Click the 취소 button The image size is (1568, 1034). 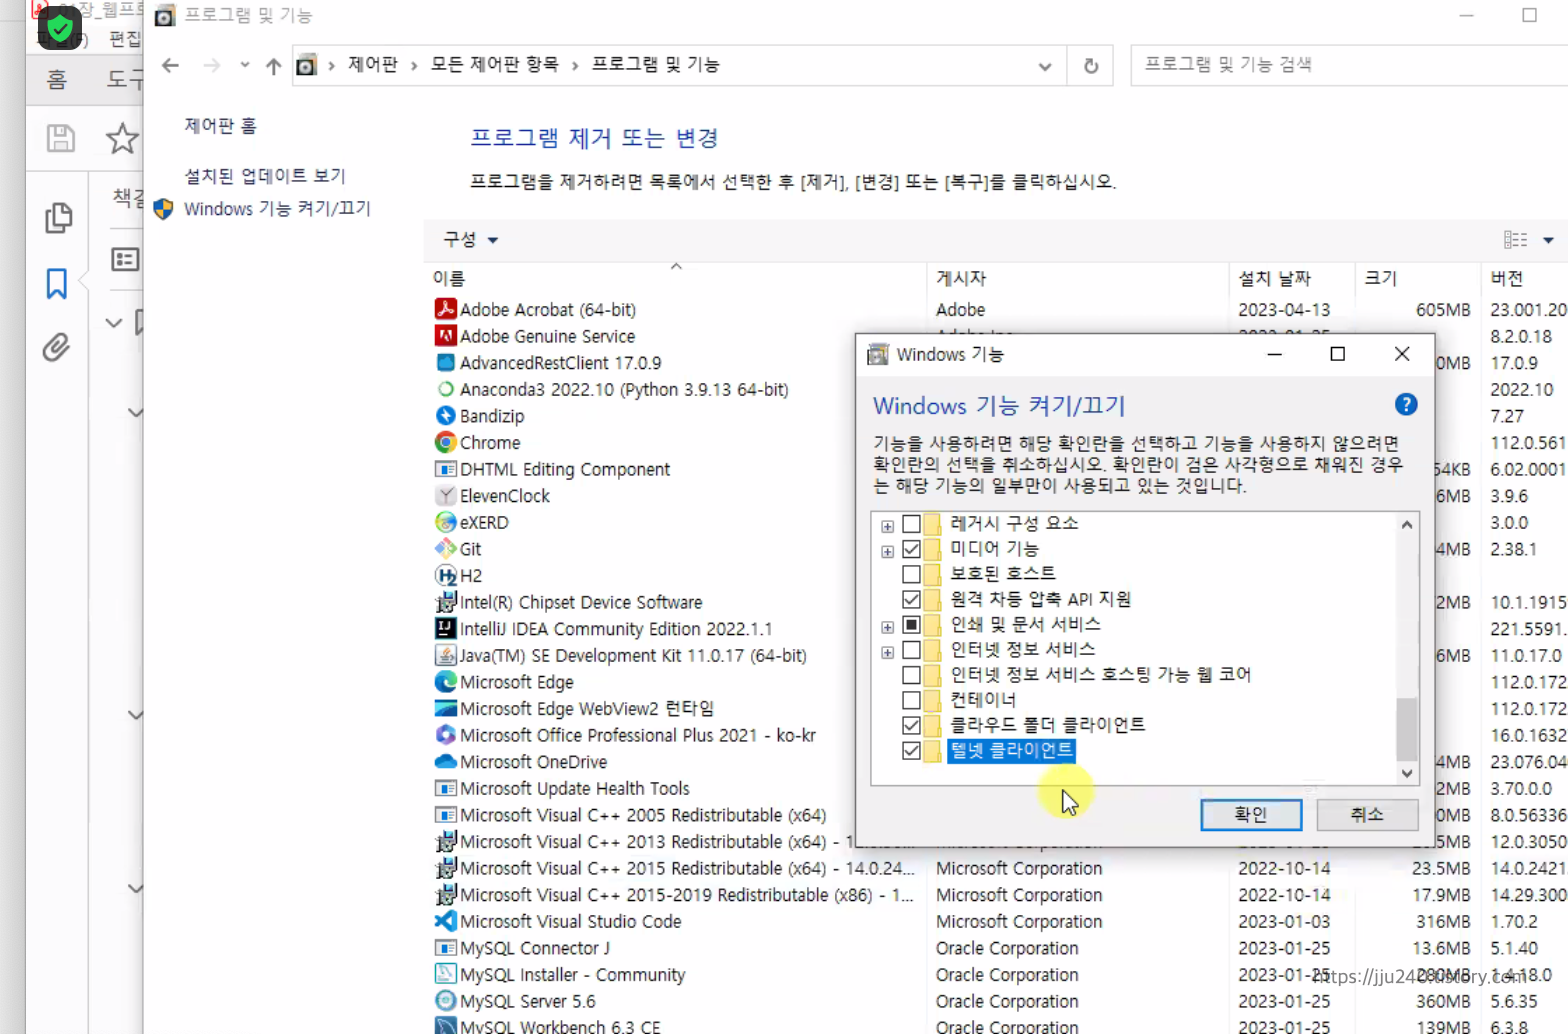[x=1367, y=814]
